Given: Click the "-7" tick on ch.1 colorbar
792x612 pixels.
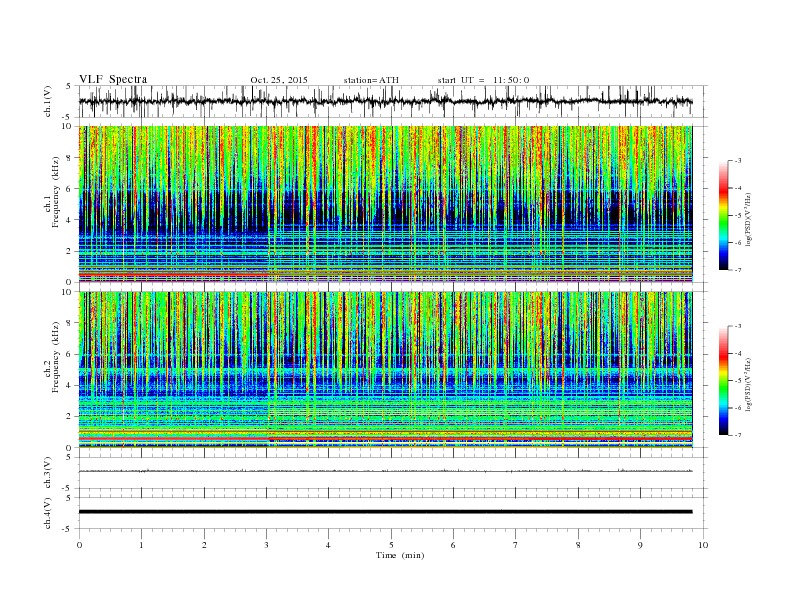Looking at the screenshot, I should pyautogui.click(x=738, y=270).
